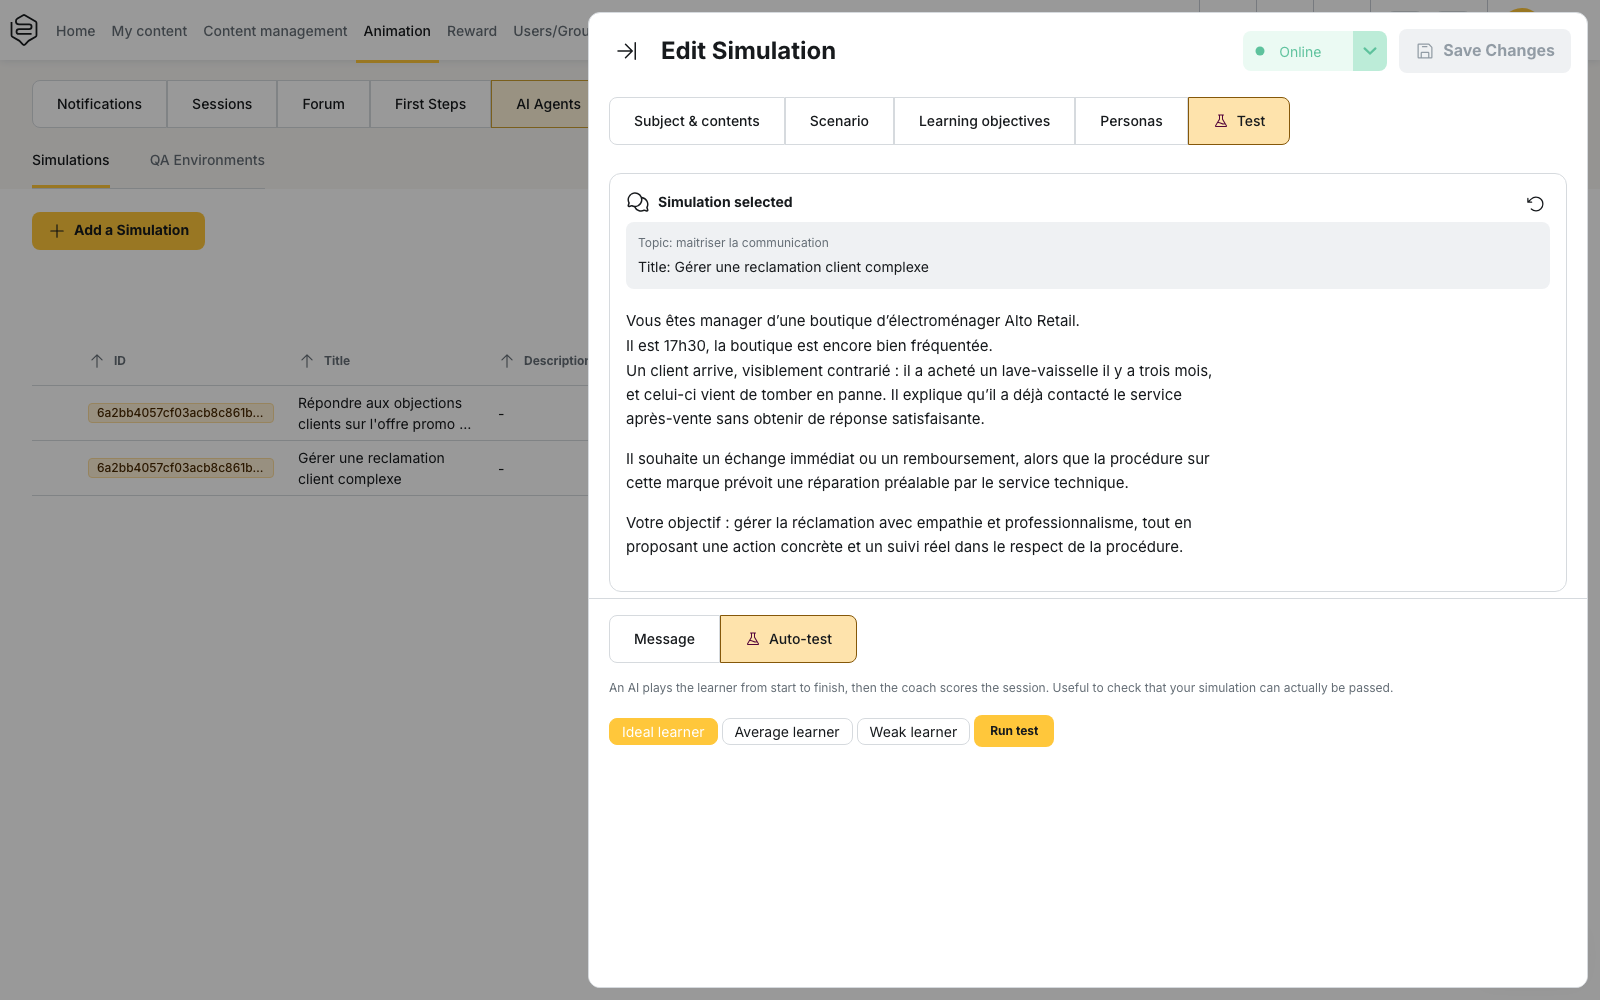Choose the Weak learner option
The width and height of the screenshot is (1600, 1000).
coord(913,732)
